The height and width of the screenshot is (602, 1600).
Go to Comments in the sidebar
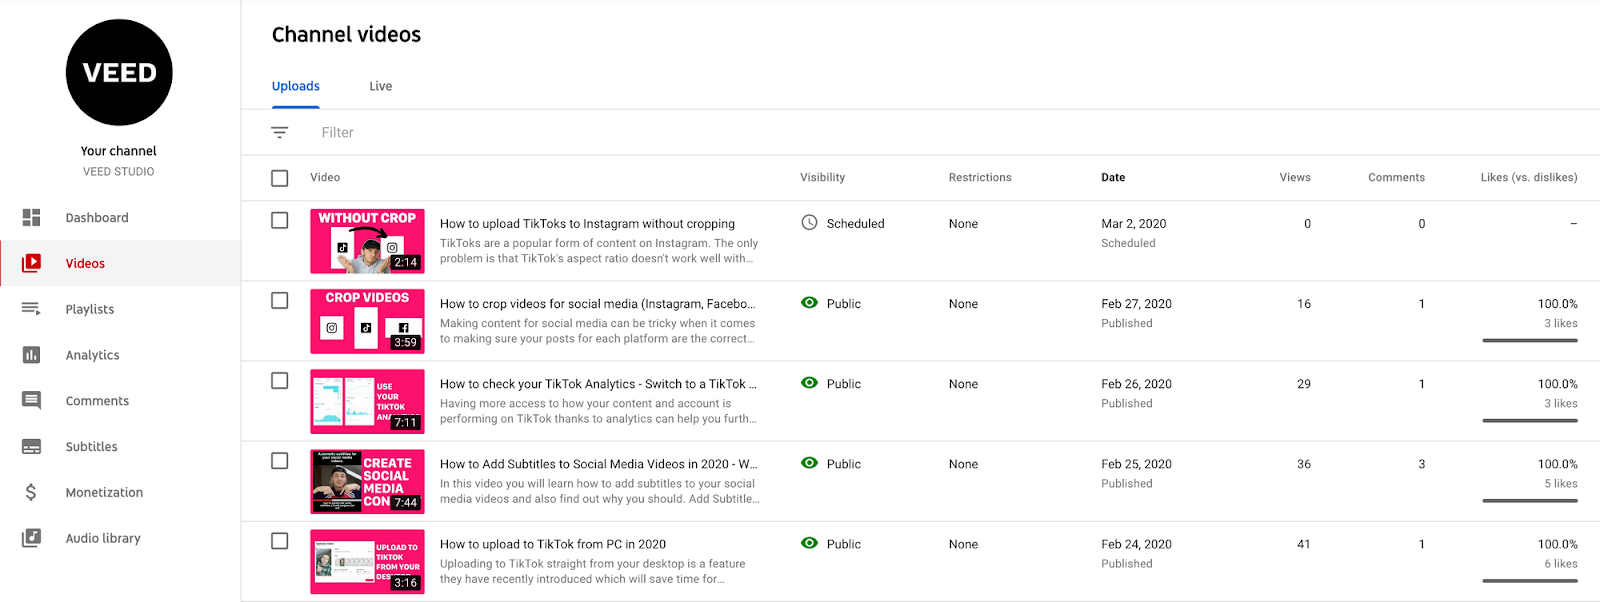click(x=120, y=400)
